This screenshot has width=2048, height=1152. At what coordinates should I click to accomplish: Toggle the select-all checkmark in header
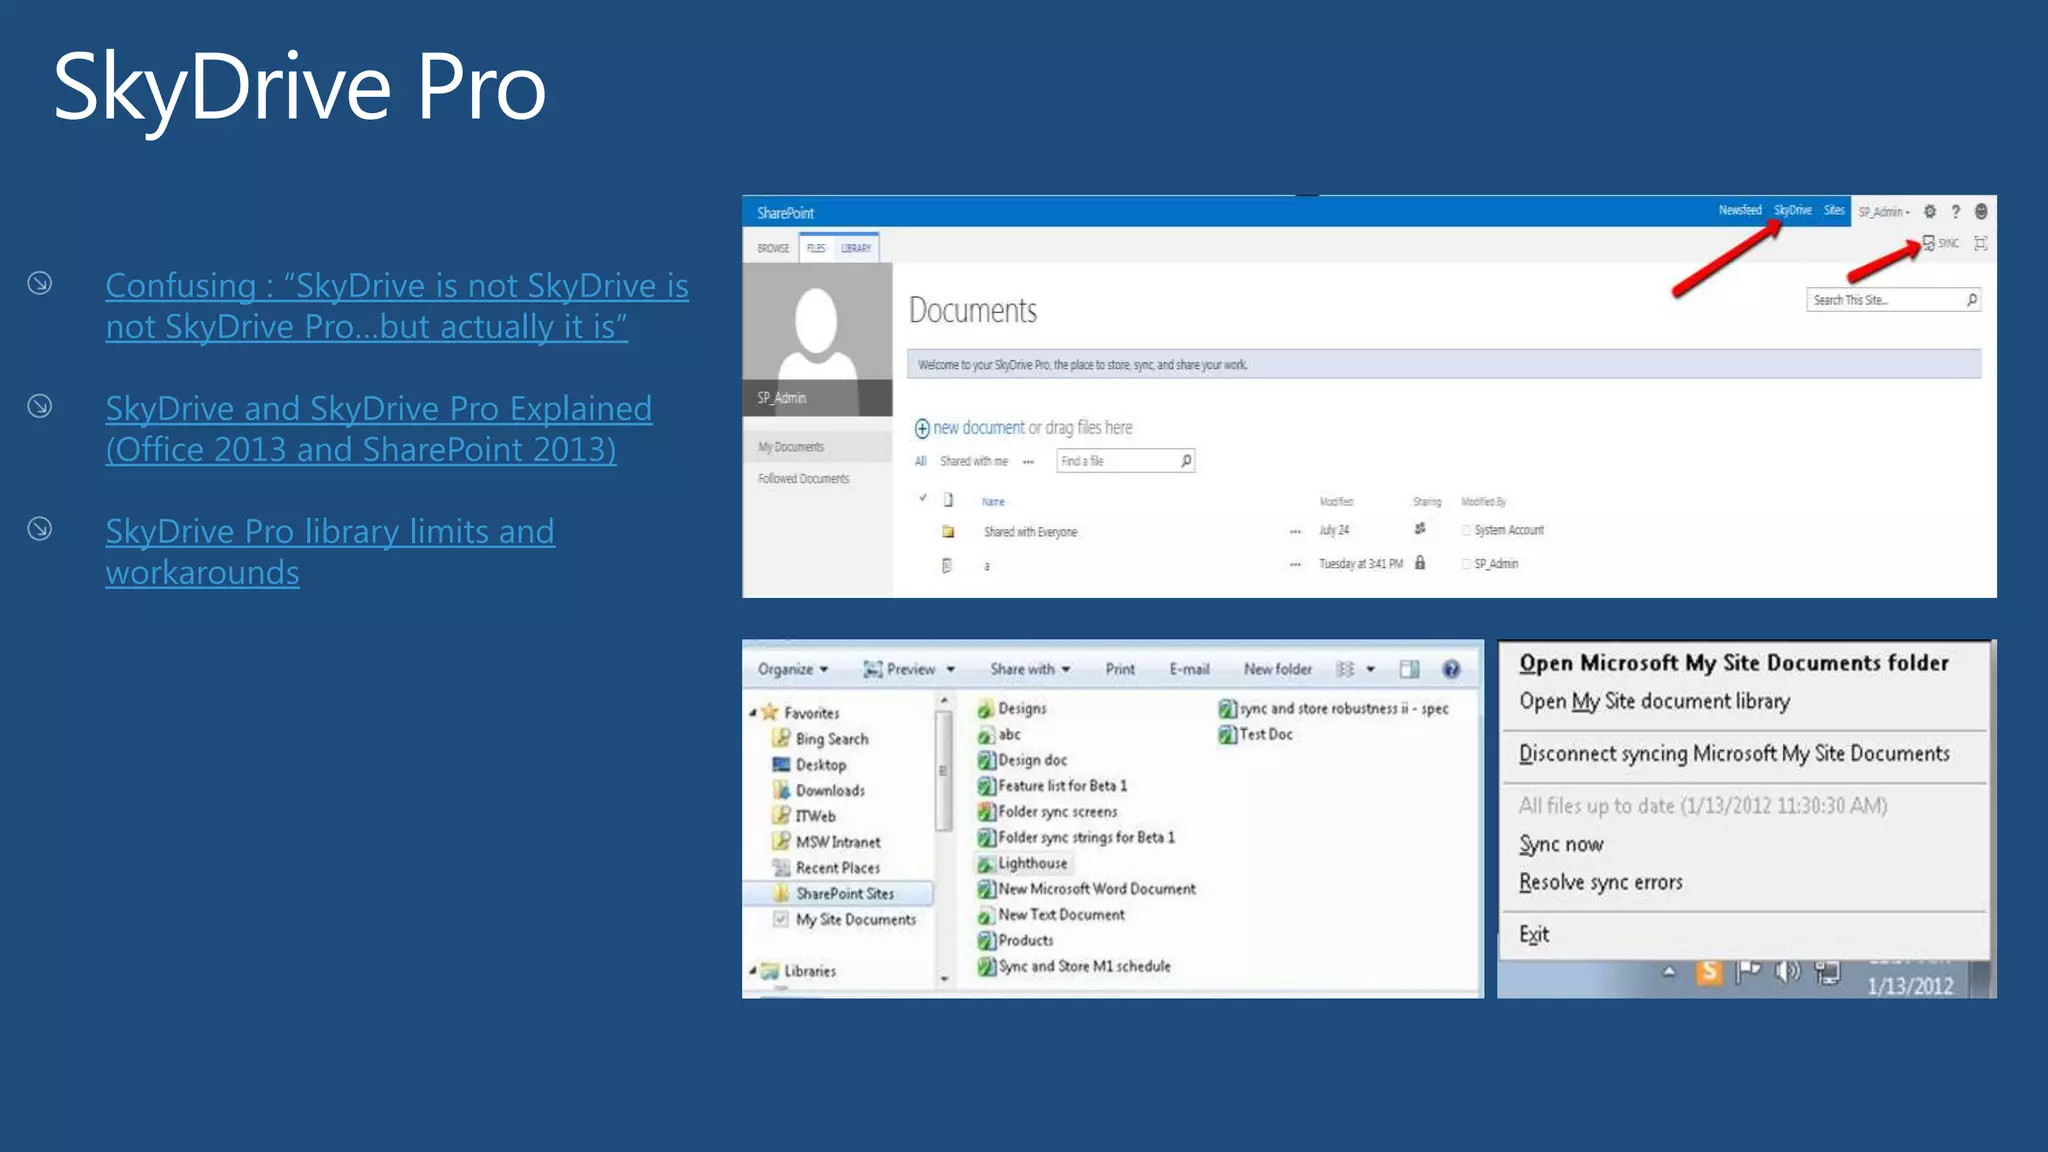pos(923,498)
